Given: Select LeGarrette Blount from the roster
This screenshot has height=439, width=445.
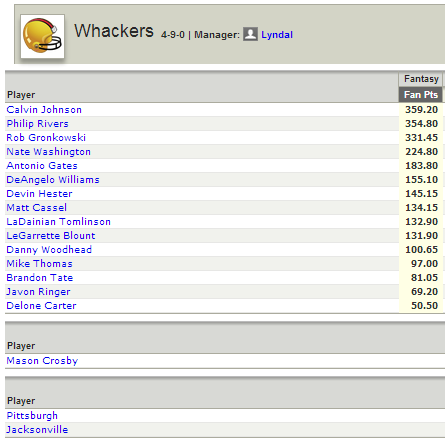Looking at the screenshot, I should tap(51, 236).
